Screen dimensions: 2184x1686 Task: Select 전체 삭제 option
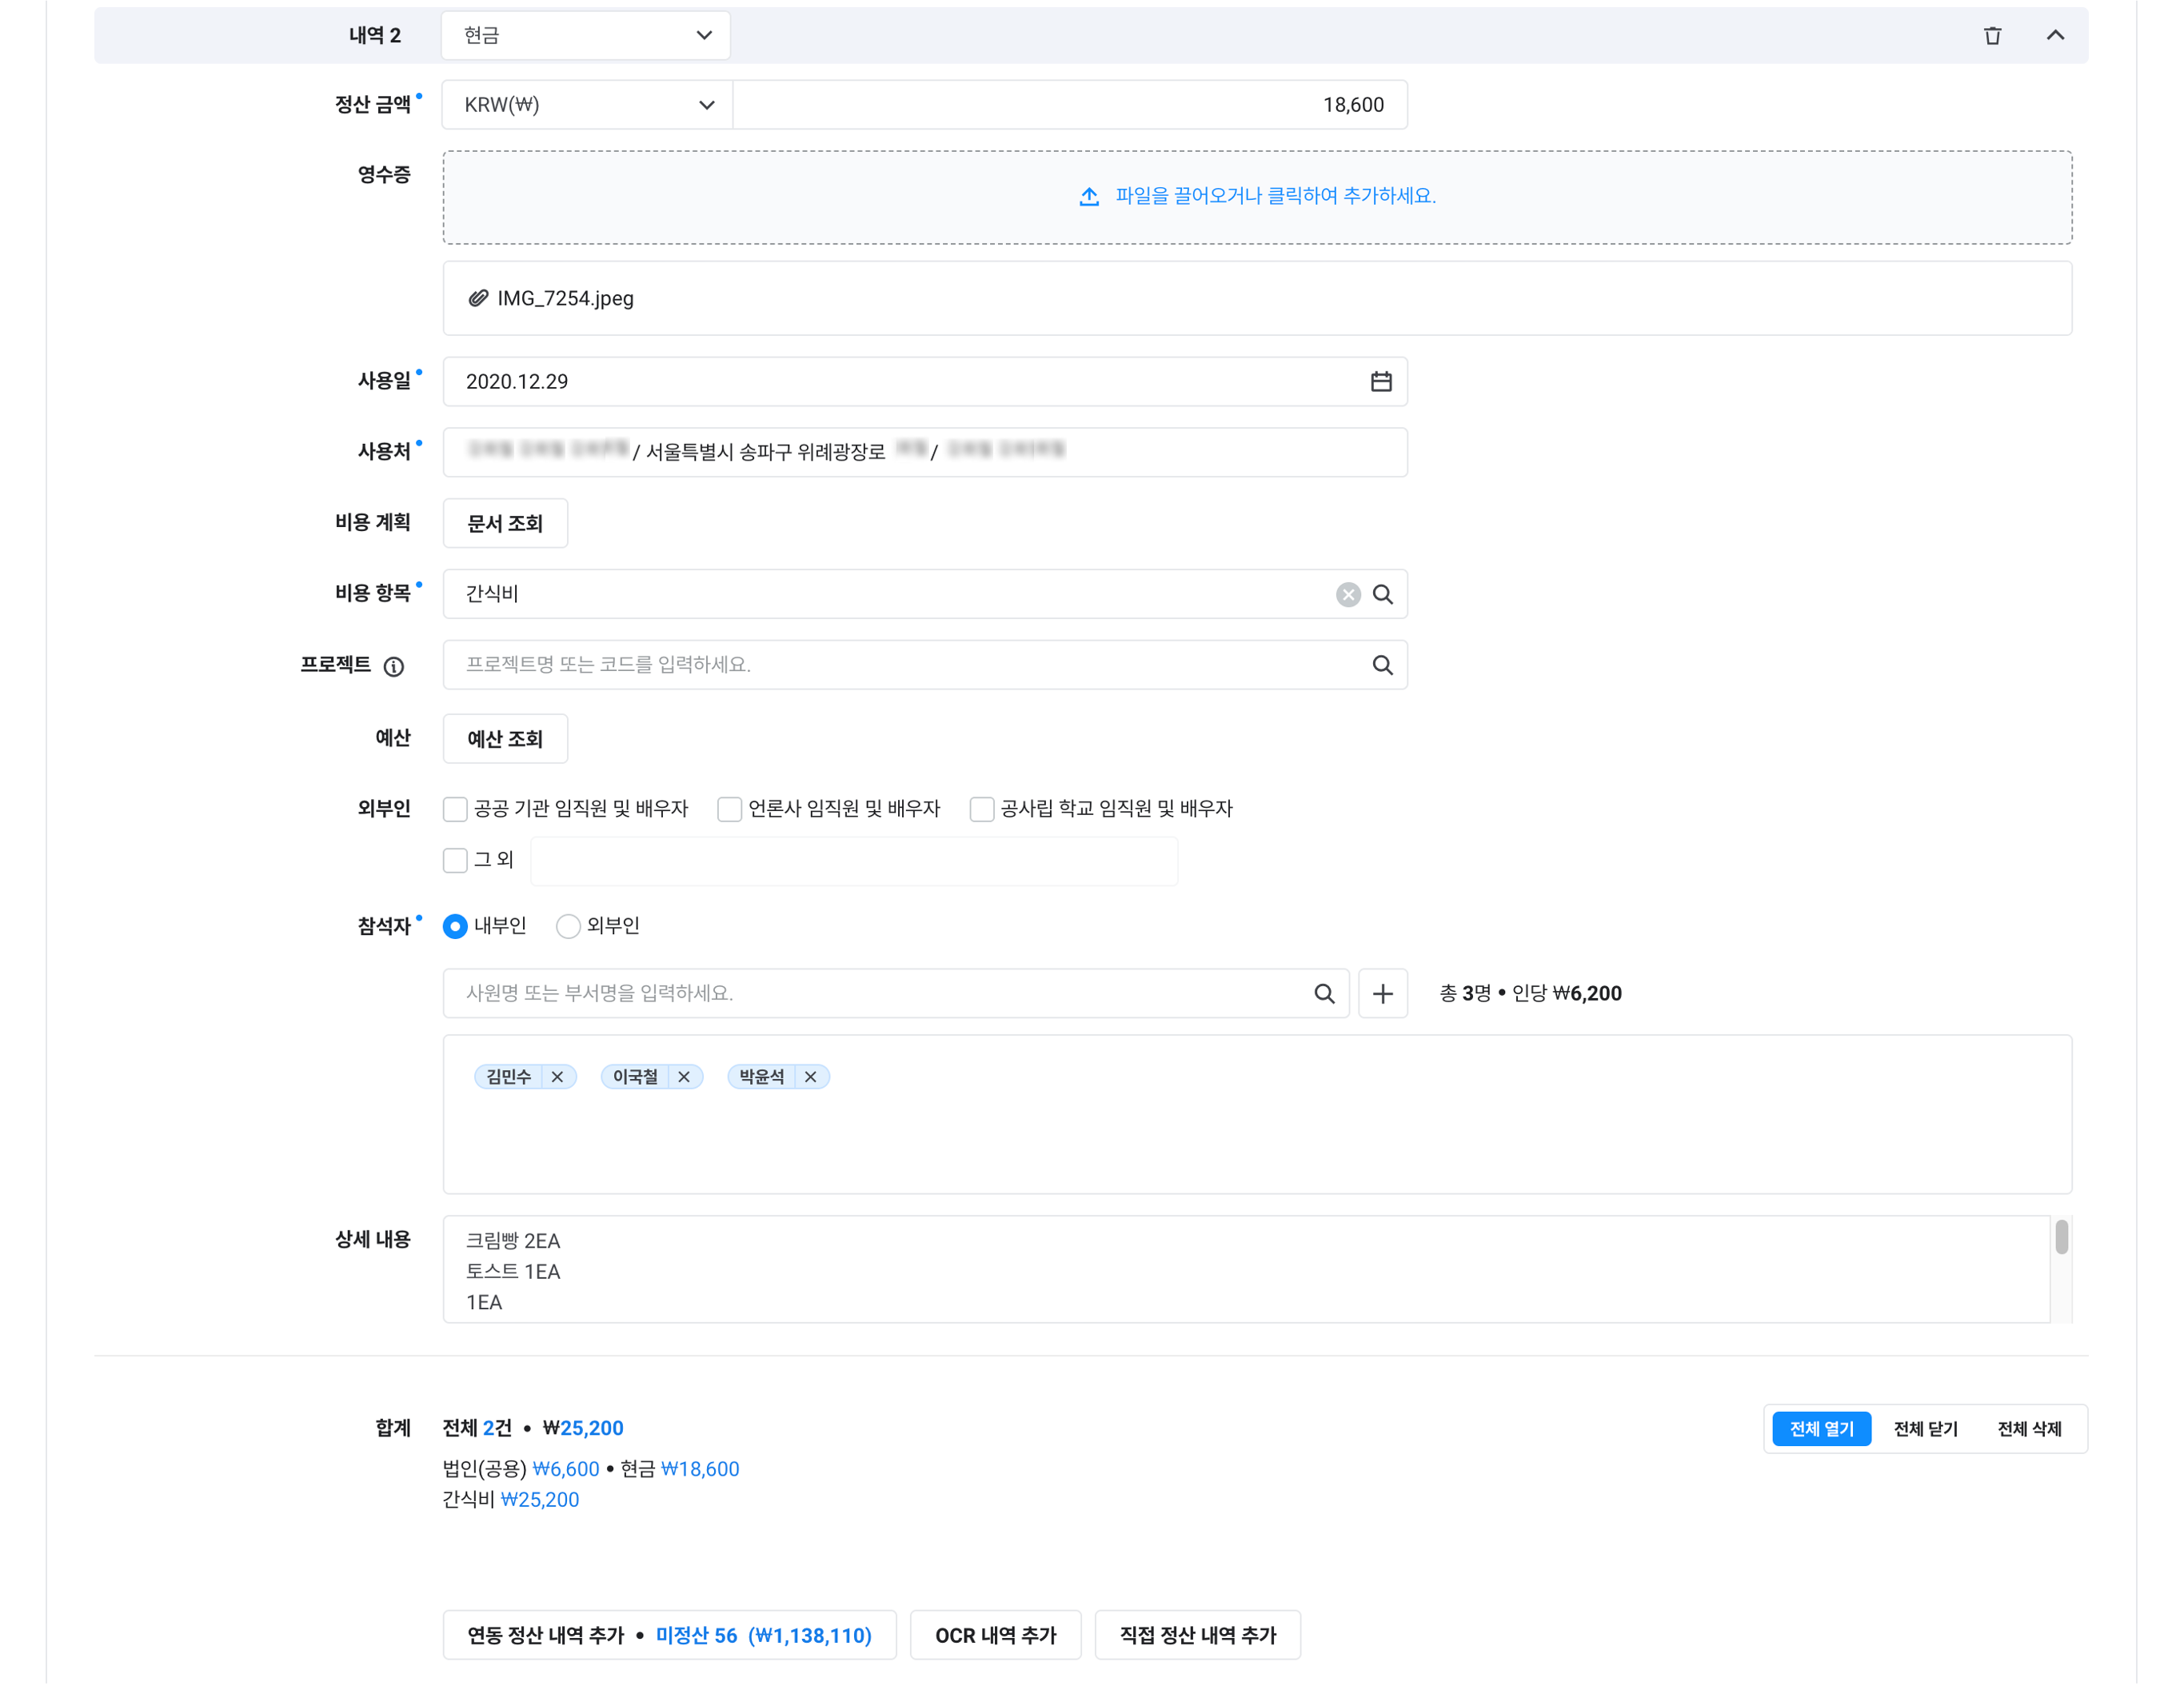[x=2029, y=1429]
